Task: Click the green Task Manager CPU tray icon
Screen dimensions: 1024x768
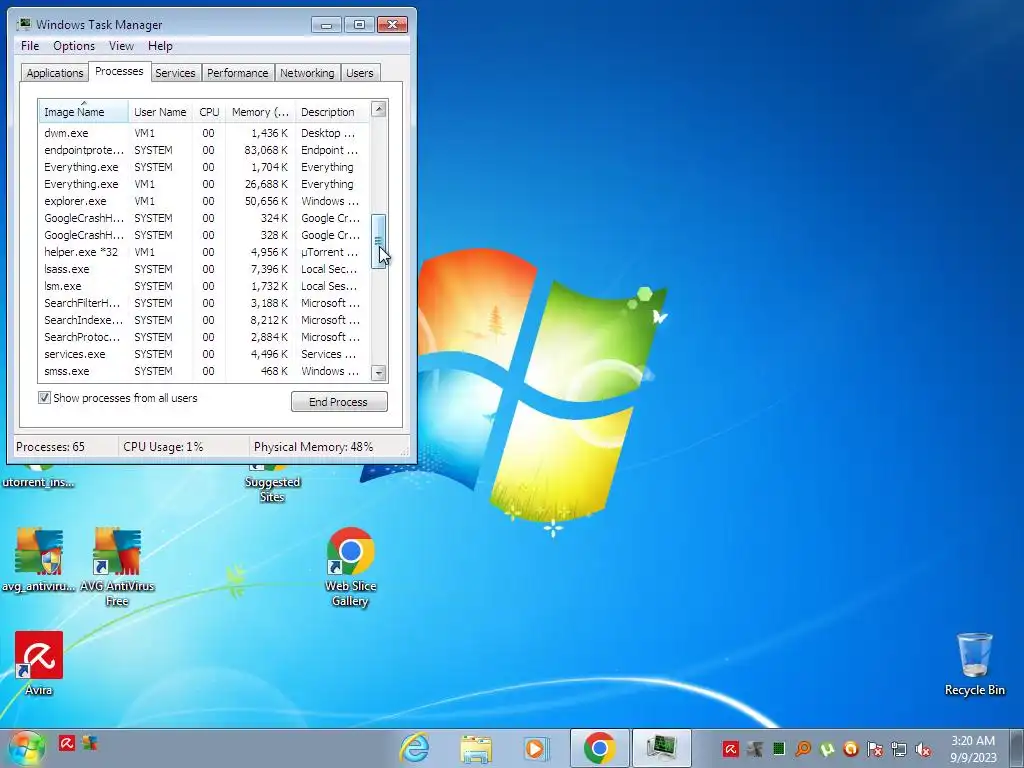Action: [x=778, y=749]
